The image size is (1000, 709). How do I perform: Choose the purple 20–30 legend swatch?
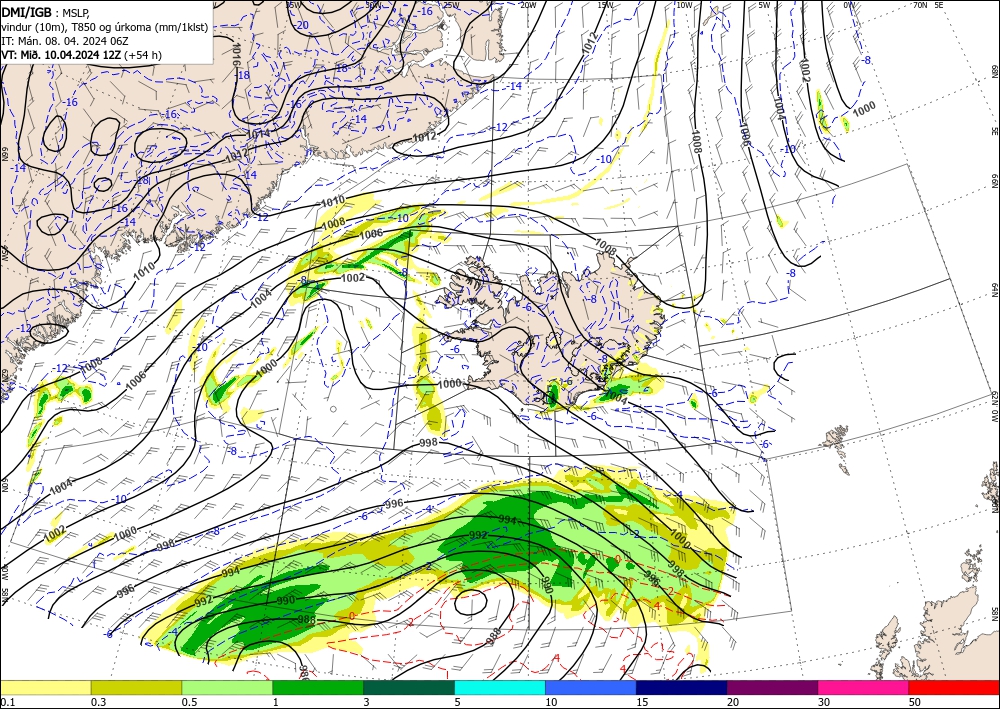tap(772, 687)
